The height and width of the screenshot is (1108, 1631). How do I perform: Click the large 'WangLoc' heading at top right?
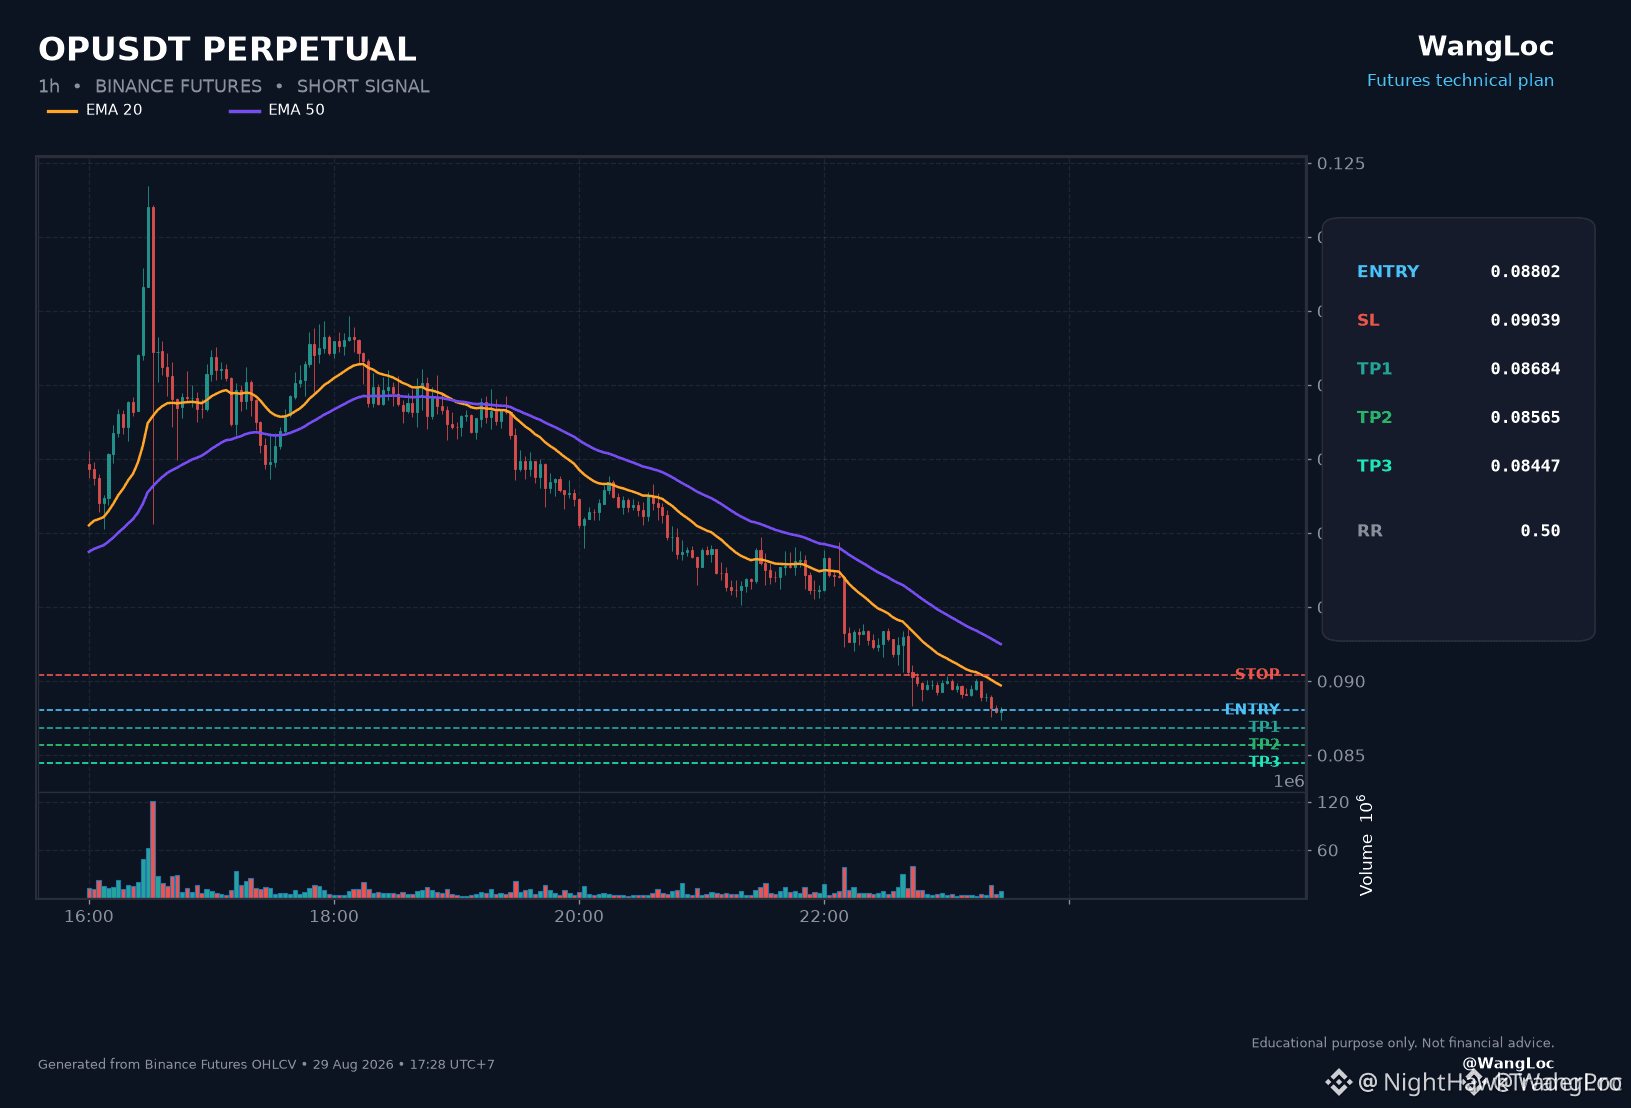point(1486,47)
